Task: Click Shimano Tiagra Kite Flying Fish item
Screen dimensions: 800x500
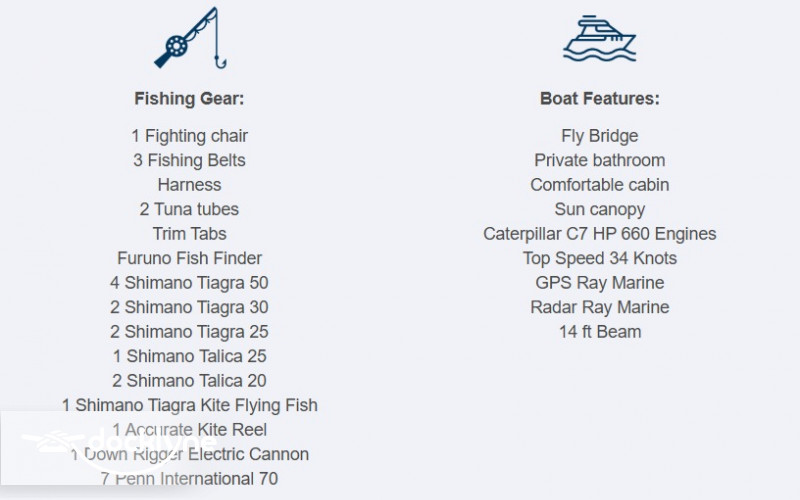Action: coord(189,405)
